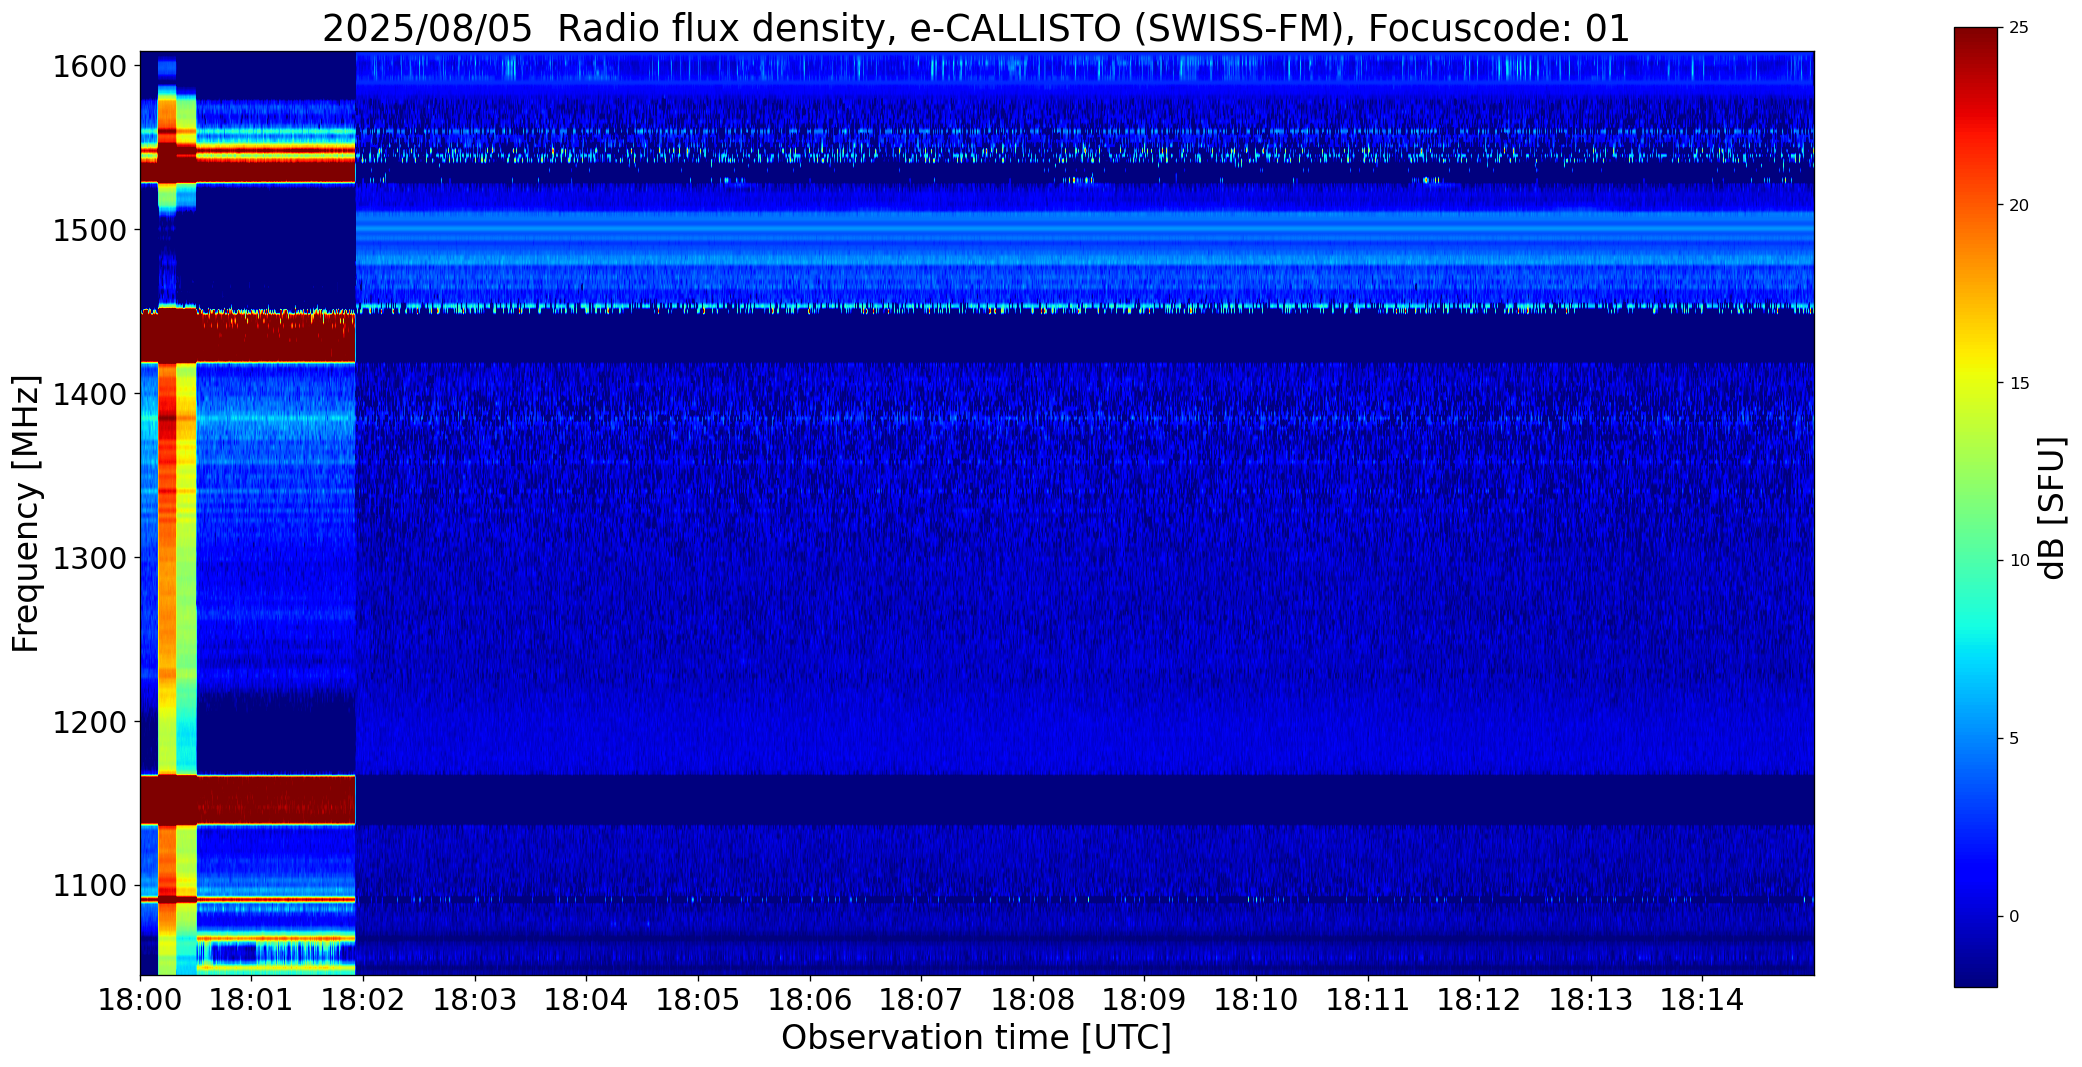Click the 18:04 time tick label

point(587,1000)
